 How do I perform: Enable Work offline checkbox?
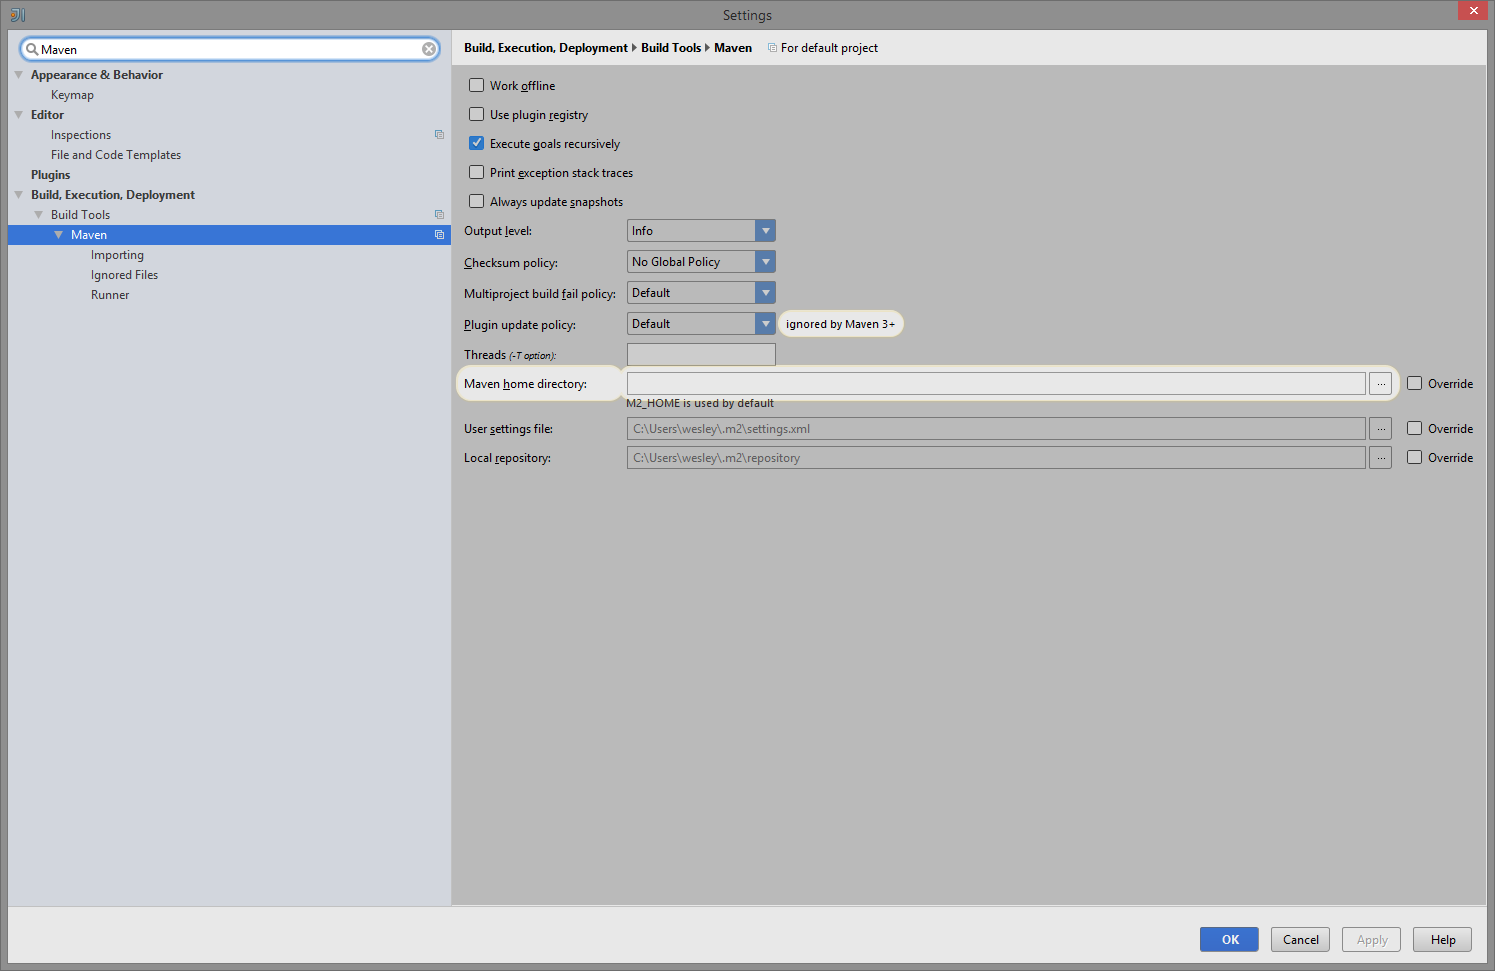[477, 86]
